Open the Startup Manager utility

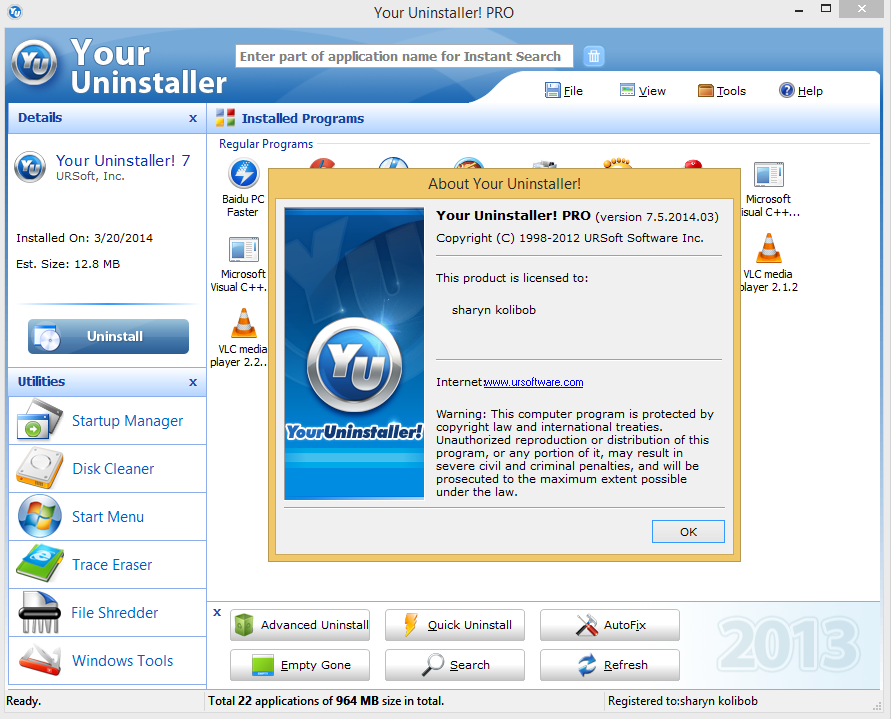click(x=107, y=421)
